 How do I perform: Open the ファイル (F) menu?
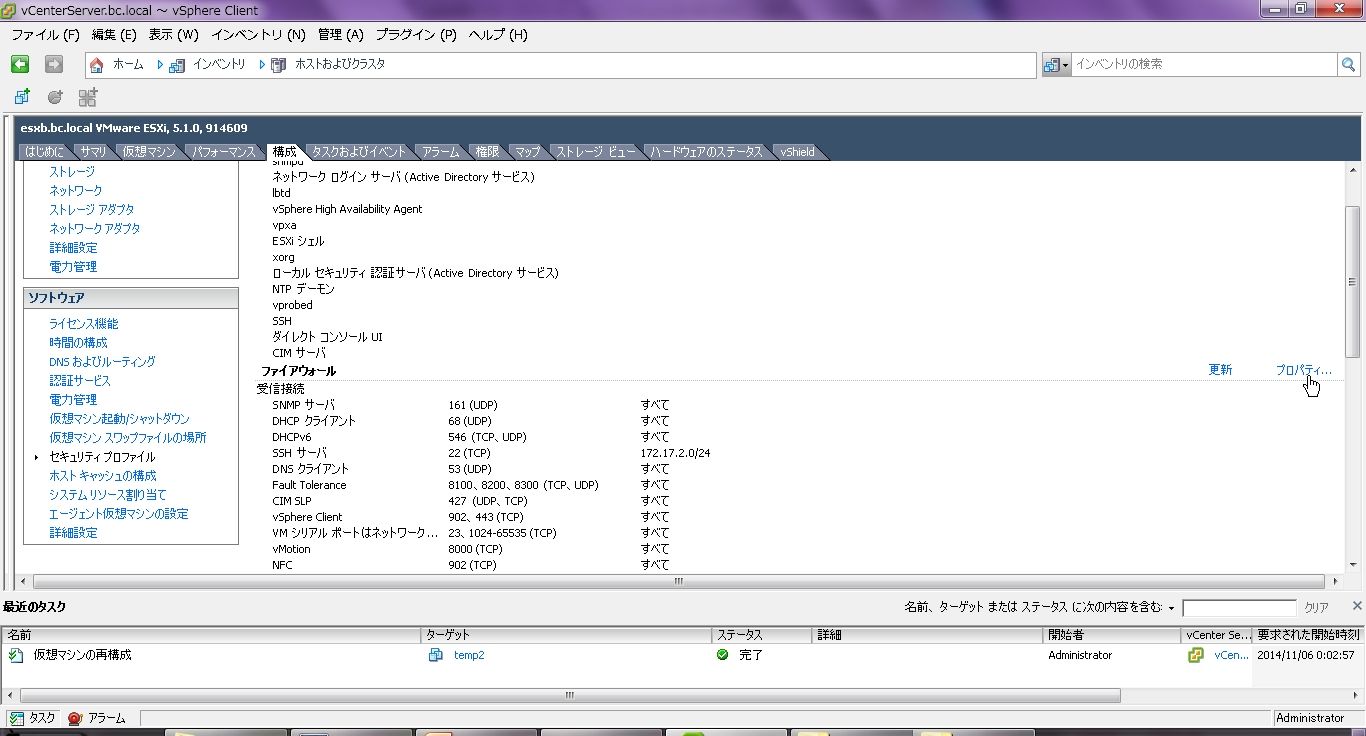(45, 34)
